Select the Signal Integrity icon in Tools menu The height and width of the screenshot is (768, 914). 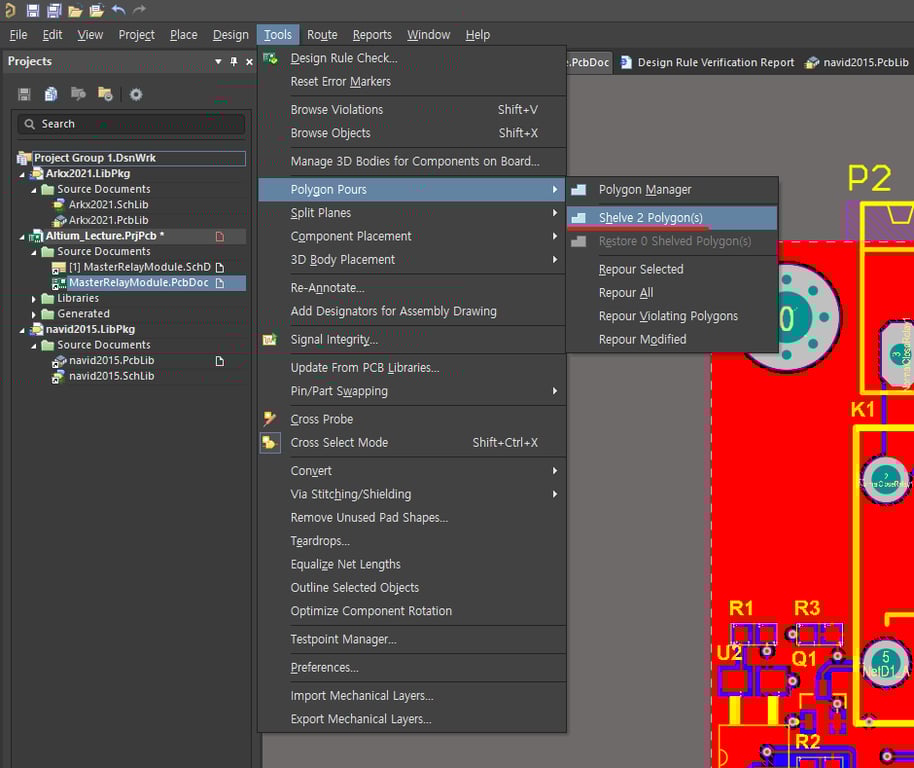coord(269,340)
